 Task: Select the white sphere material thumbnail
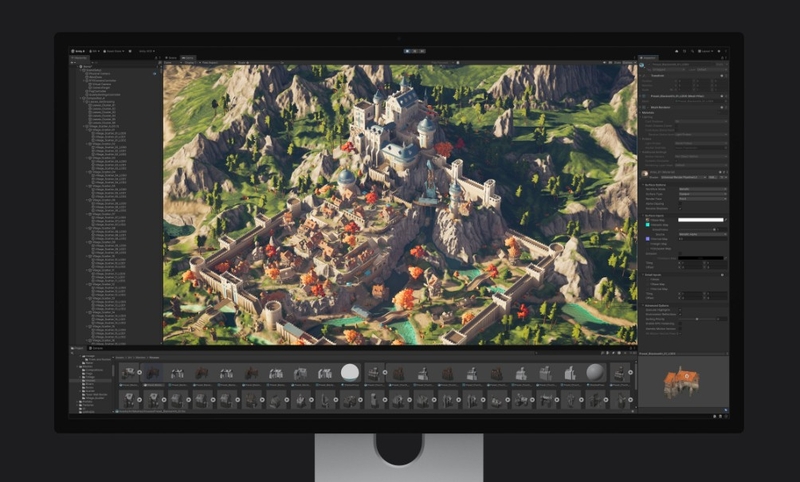click(350, 372)
